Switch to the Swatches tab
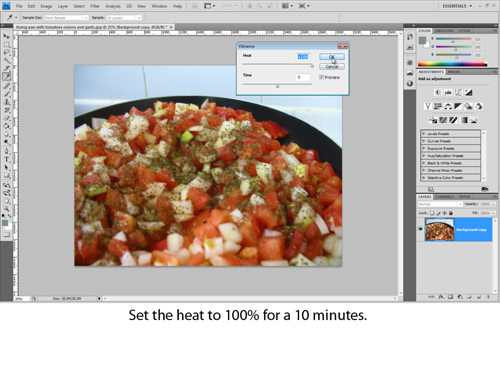Viewport: 500px width, 376px height. 444,31
